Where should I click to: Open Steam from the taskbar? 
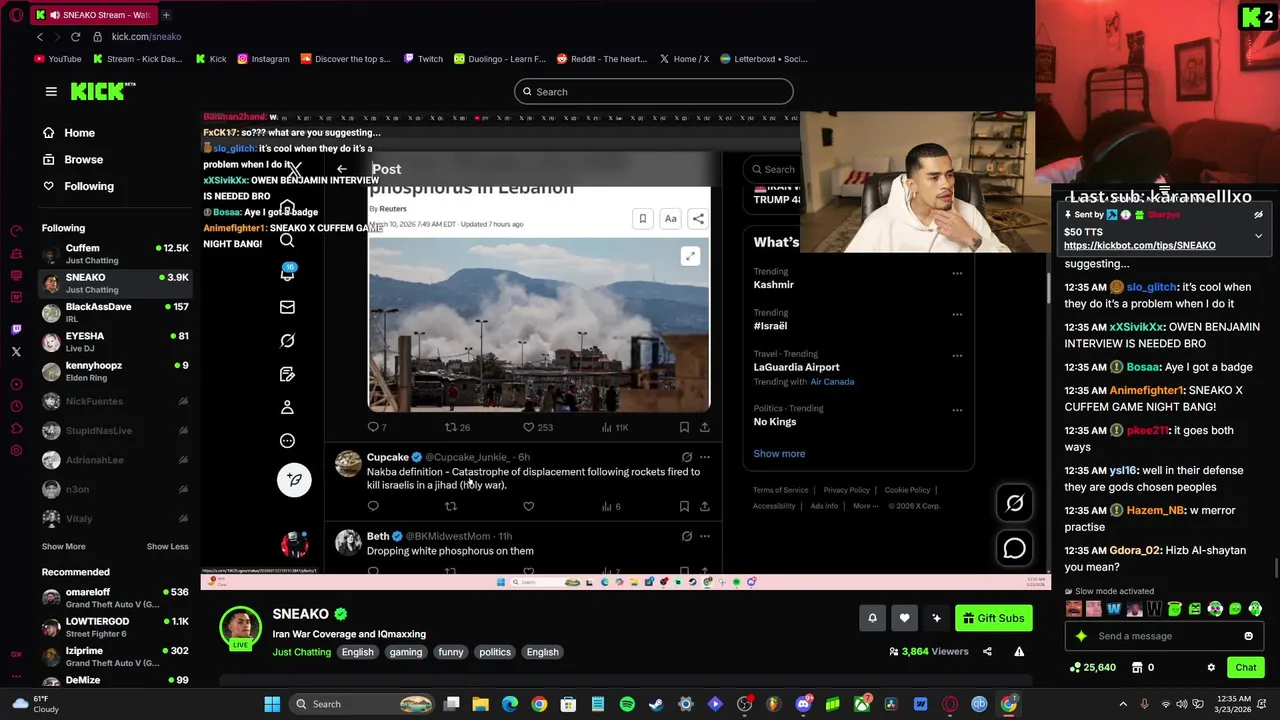[x=656, y=704]
